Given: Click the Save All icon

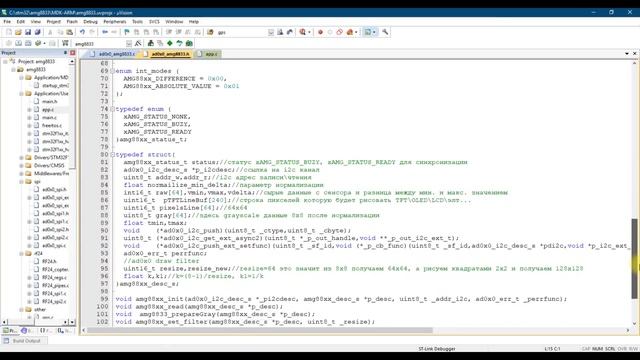Looking at the screenshot, I should coord(38,32).
